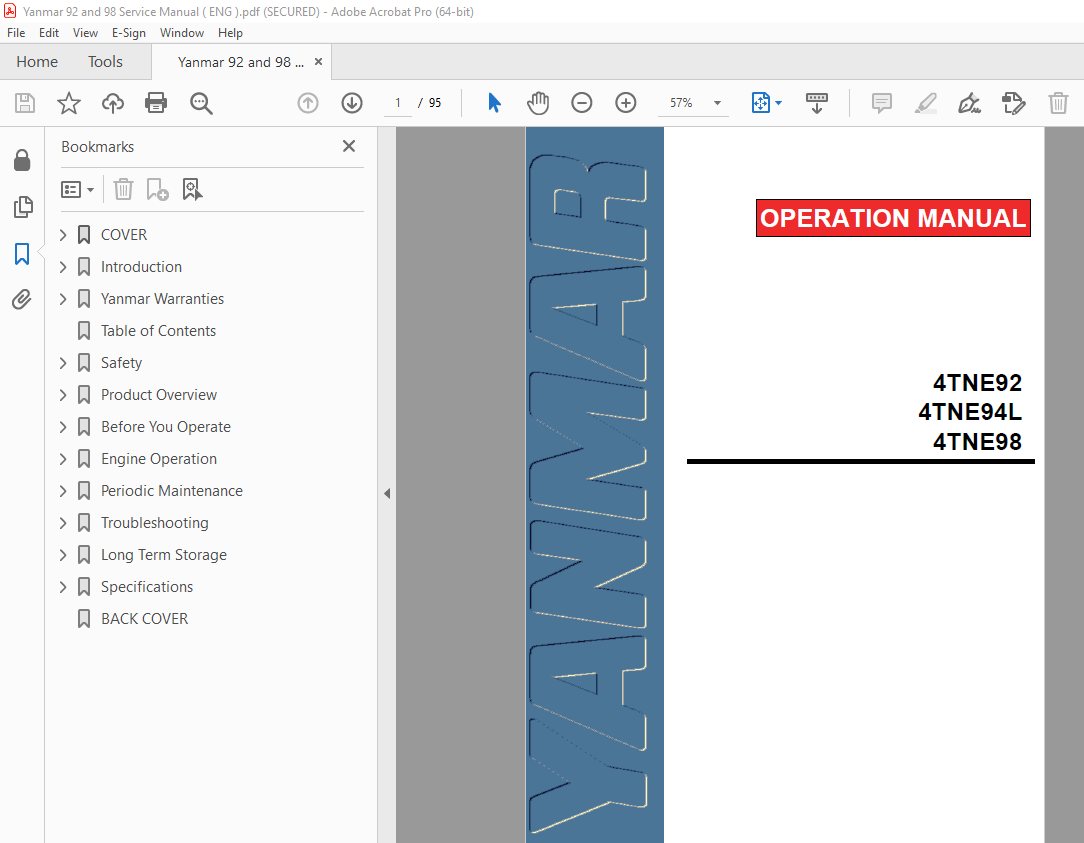Show Page Thumbnails panel
Viewport: 1084px width, 843px height.
click(22, 207)
